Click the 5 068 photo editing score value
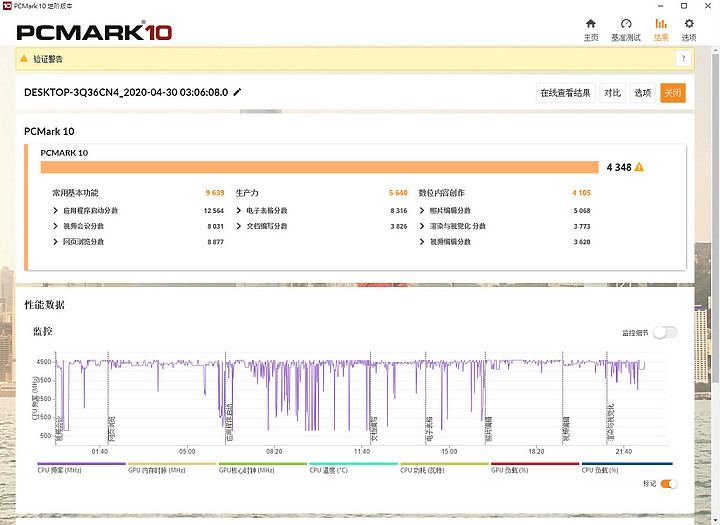The width and height of the screenshot is (720, 525). [x=582, y=210]
